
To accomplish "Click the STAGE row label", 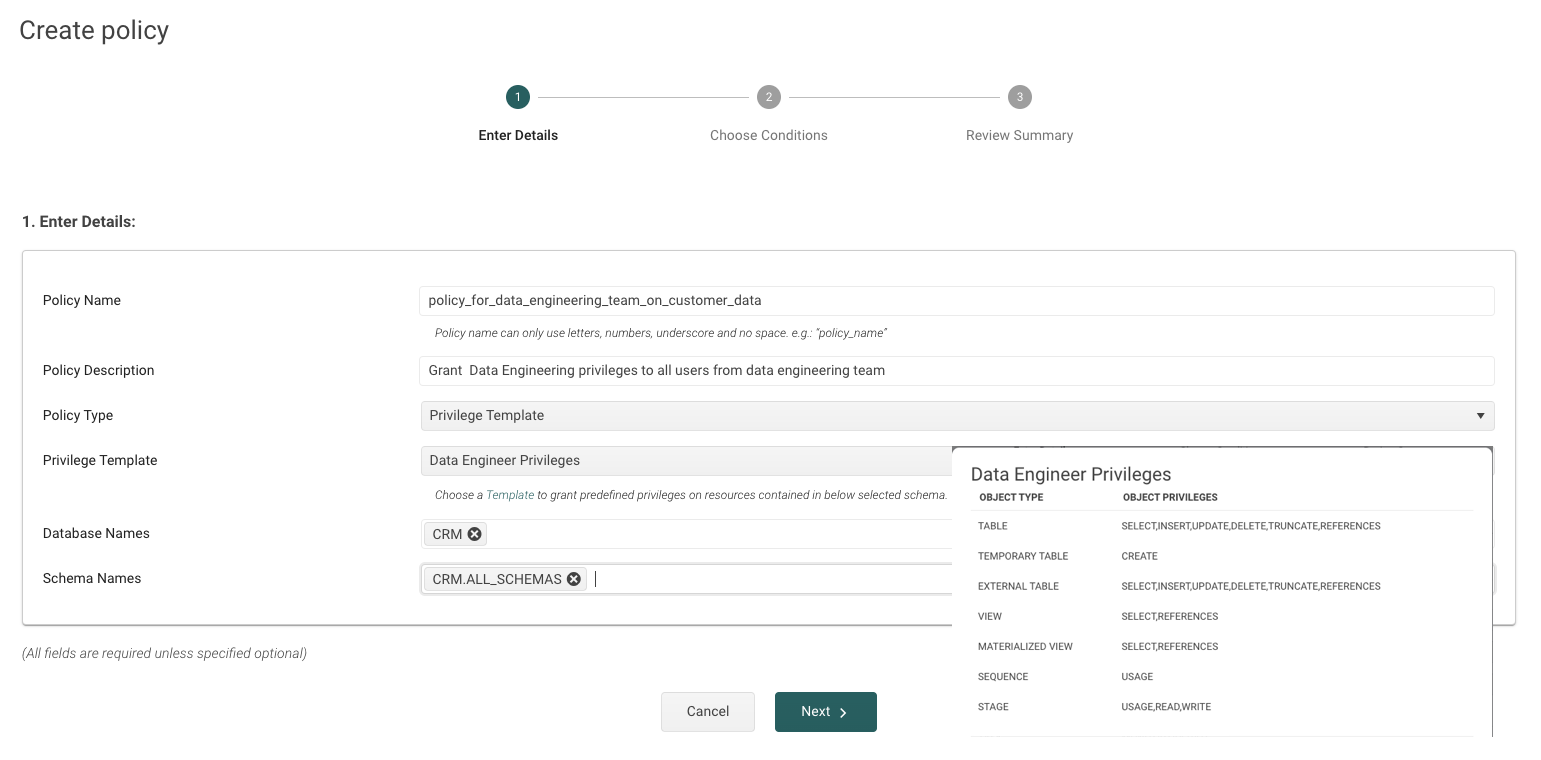I will click(x=993, y=706).
